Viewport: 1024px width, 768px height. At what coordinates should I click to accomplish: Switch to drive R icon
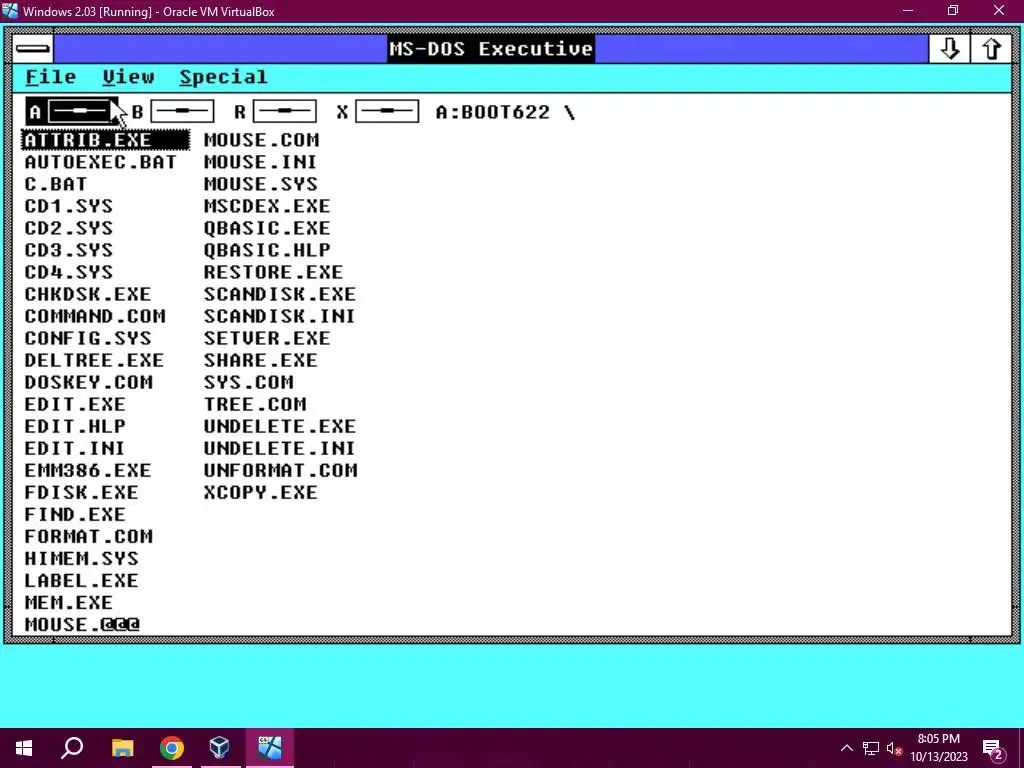[276, 112]
